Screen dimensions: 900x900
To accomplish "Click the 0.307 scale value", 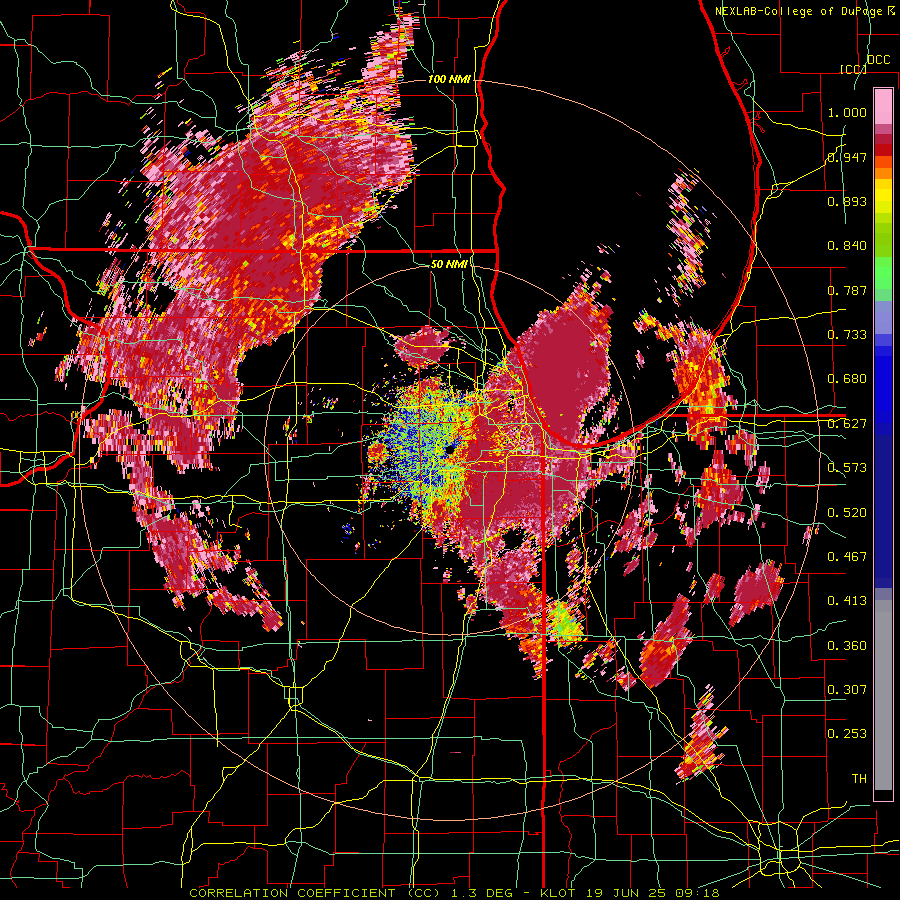I will (847, 689).
